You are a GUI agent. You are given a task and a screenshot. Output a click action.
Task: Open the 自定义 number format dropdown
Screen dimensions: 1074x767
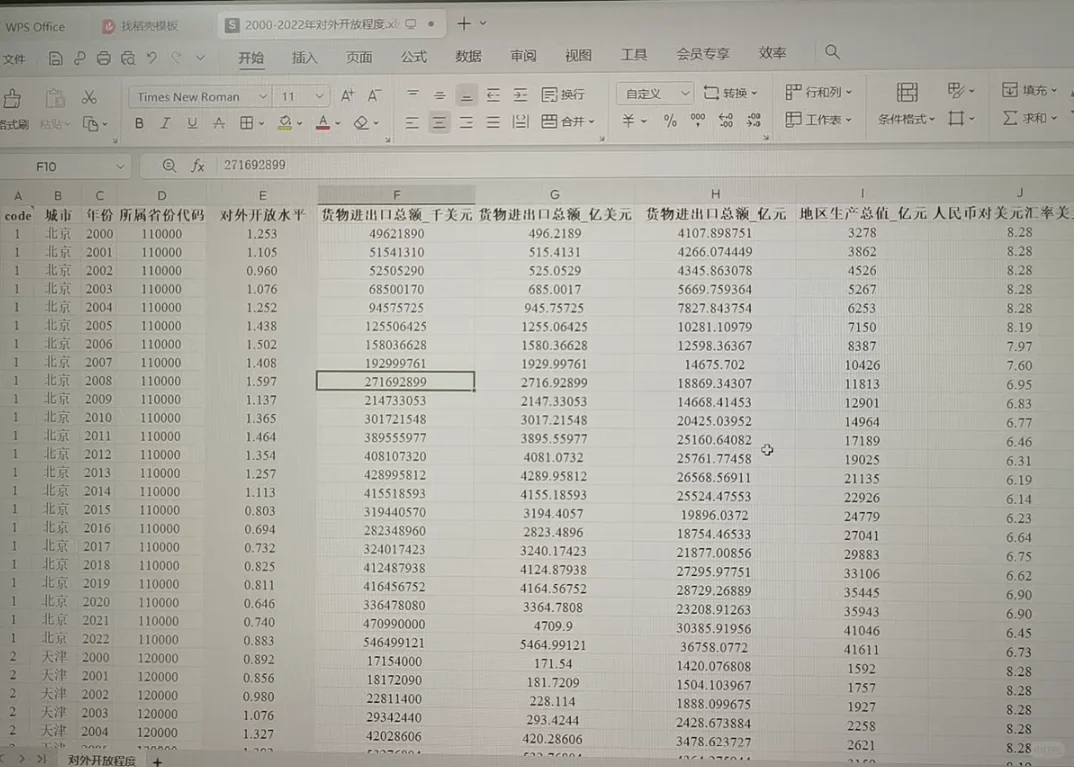point(685,93)
